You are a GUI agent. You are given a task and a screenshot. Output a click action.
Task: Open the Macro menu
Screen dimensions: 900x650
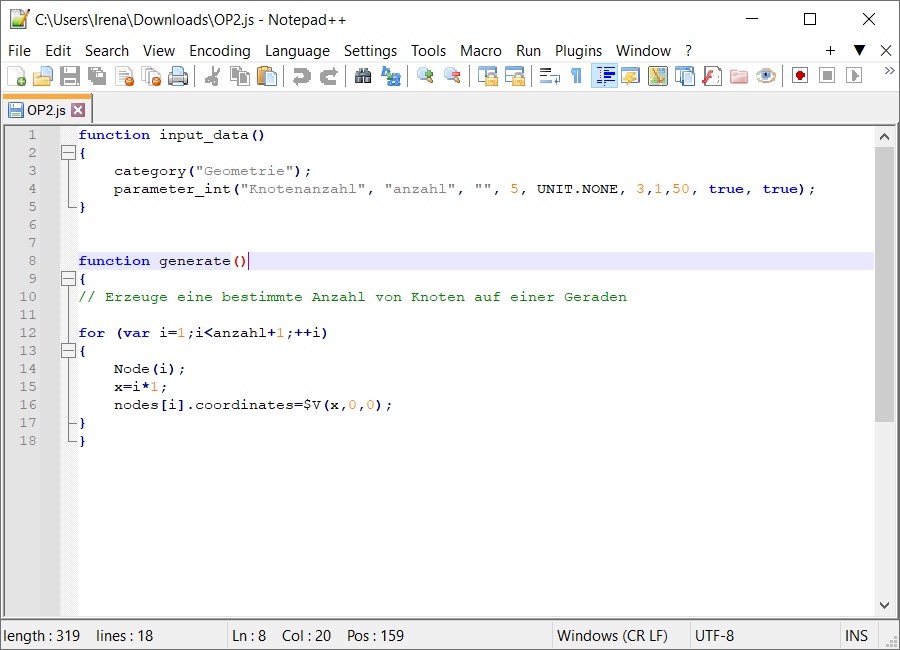(x=481, y=51)
